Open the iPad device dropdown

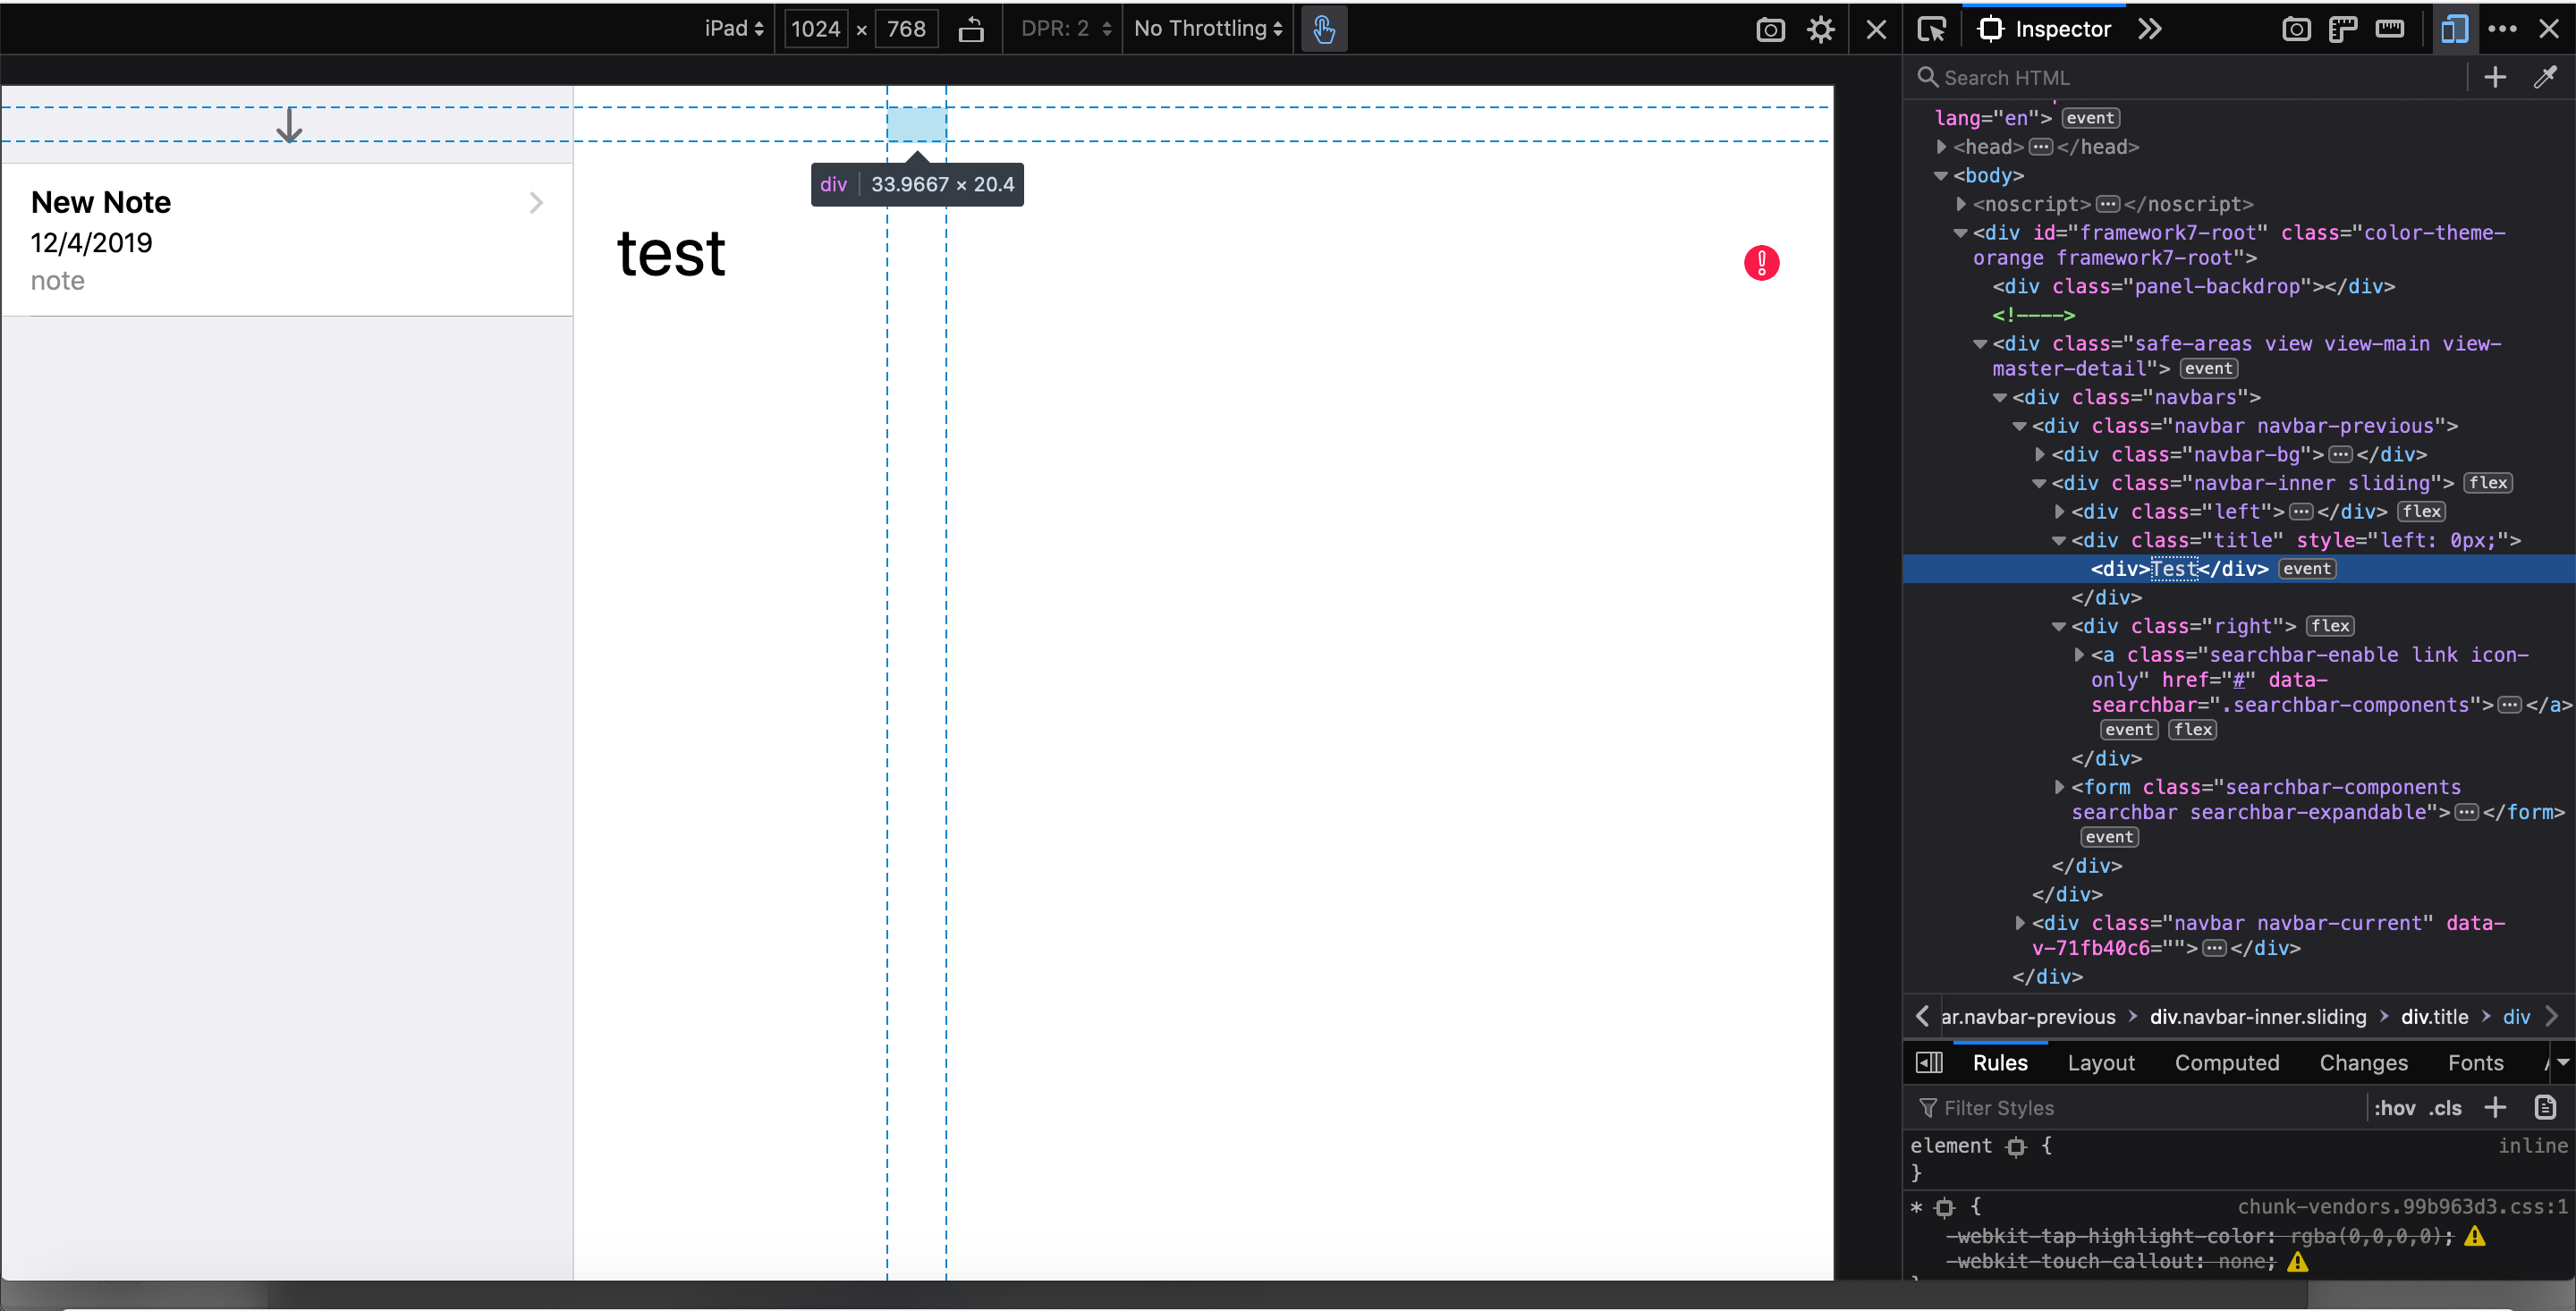click(x=733, y=29)
